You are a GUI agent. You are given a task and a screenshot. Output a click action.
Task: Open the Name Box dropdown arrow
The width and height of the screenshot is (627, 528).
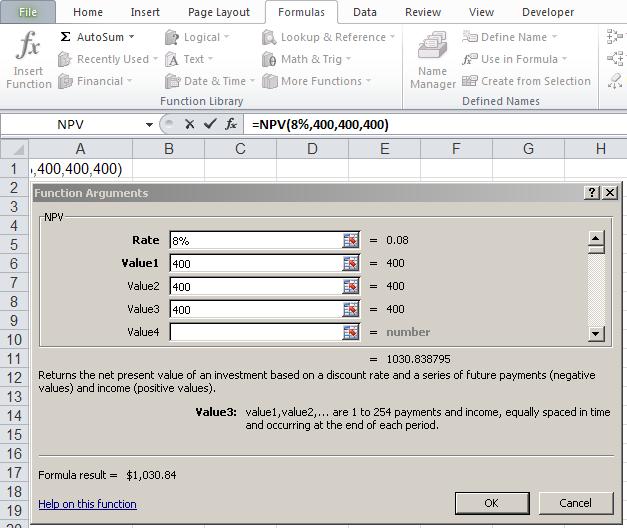149,125
